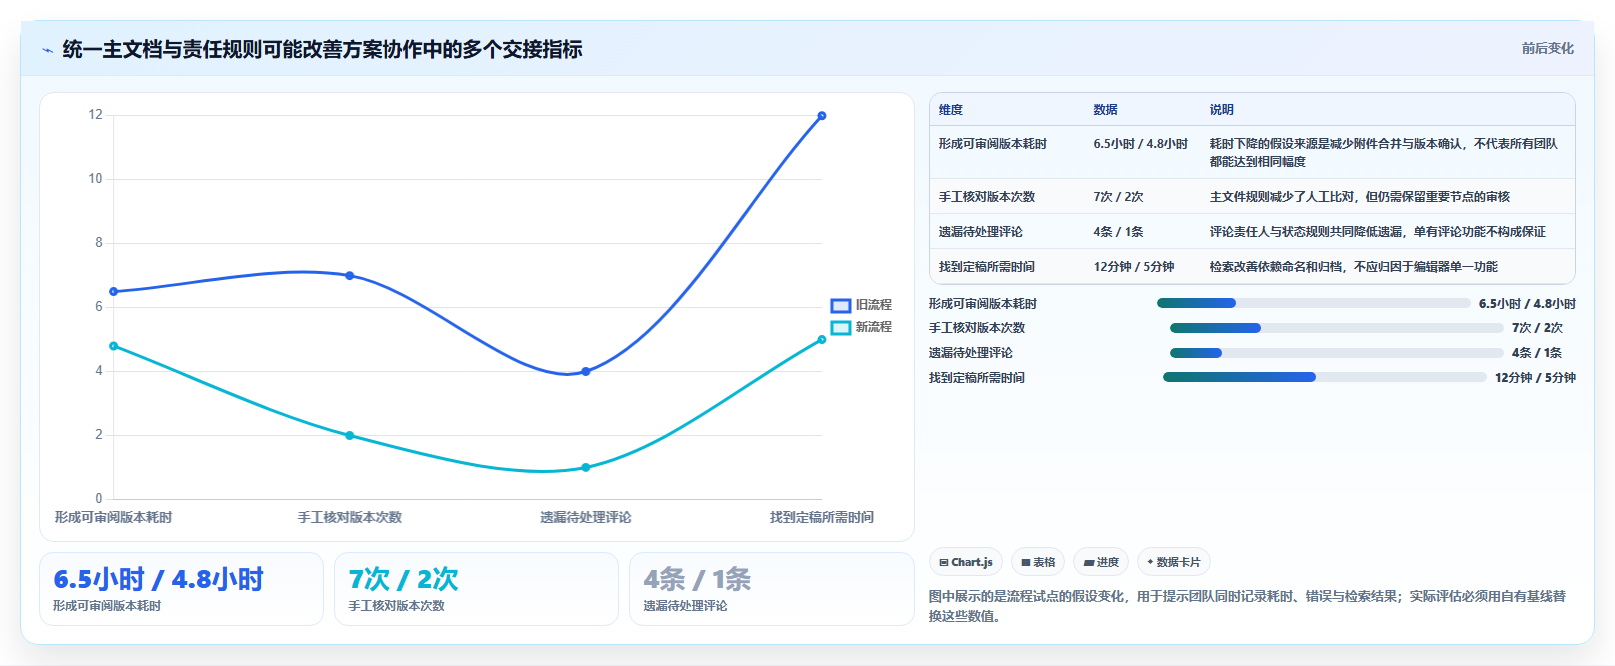
Task: Open the 6.5小时 / 4.8小时 data card
Action: tap(181, 589)
